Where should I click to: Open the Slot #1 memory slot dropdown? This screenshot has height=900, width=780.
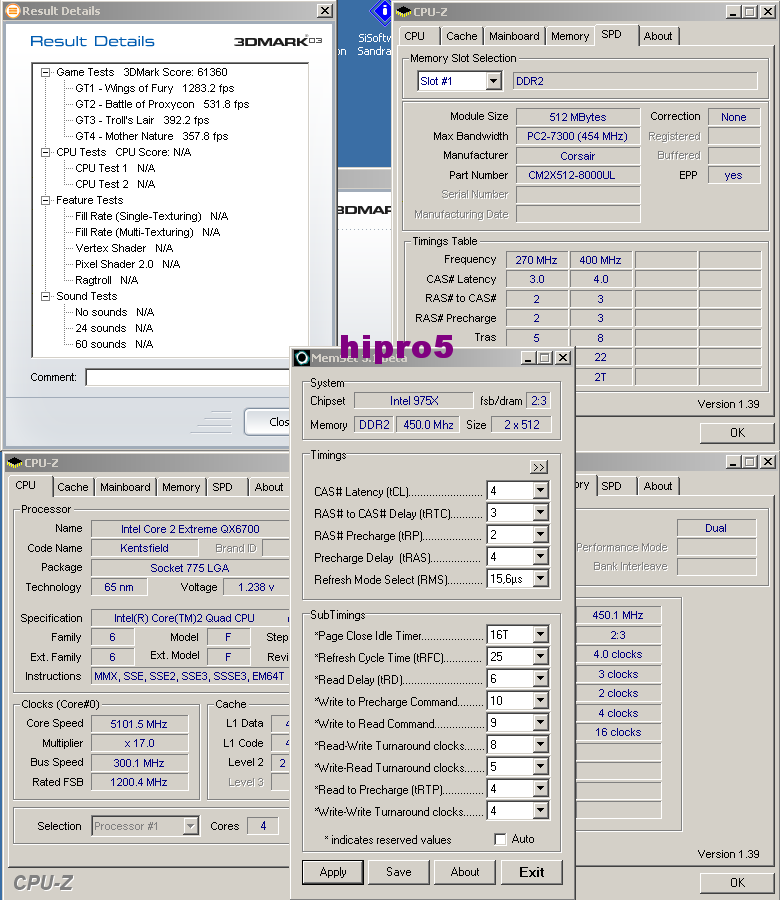(494, 81)
